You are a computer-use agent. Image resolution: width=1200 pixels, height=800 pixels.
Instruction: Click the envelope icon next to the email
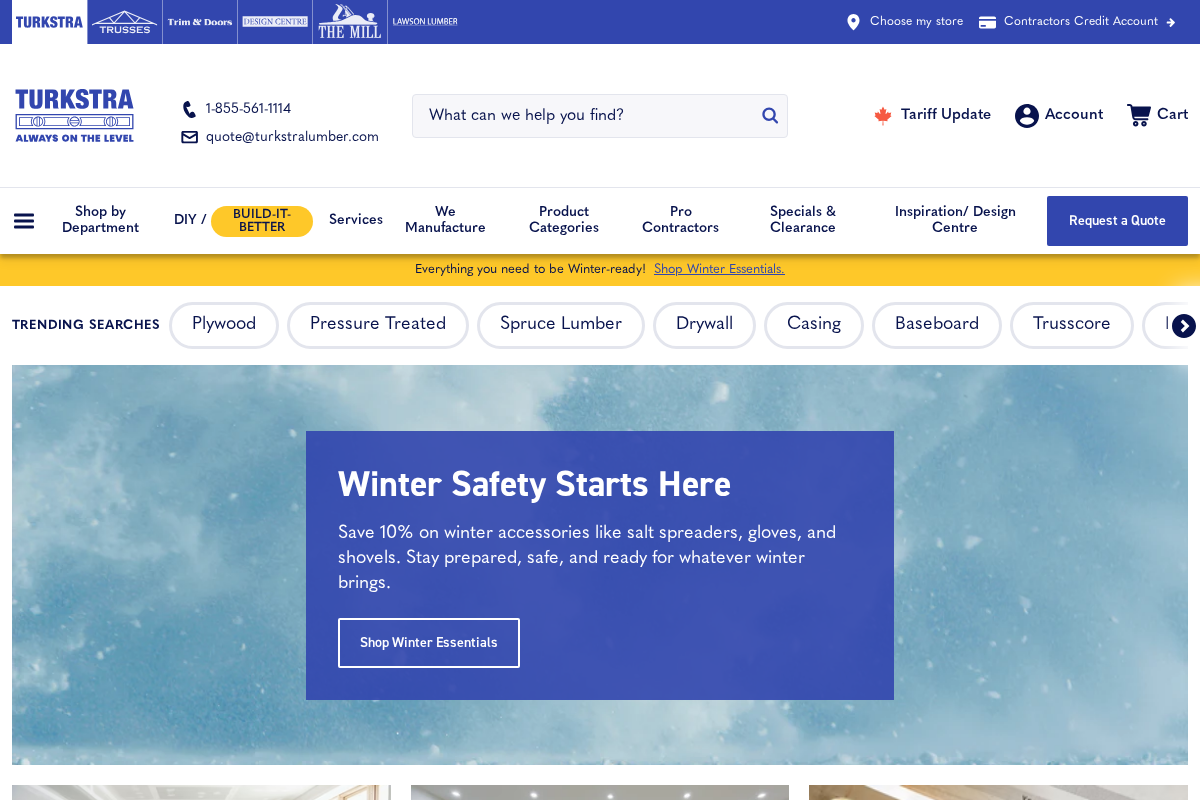pos(189,137)
